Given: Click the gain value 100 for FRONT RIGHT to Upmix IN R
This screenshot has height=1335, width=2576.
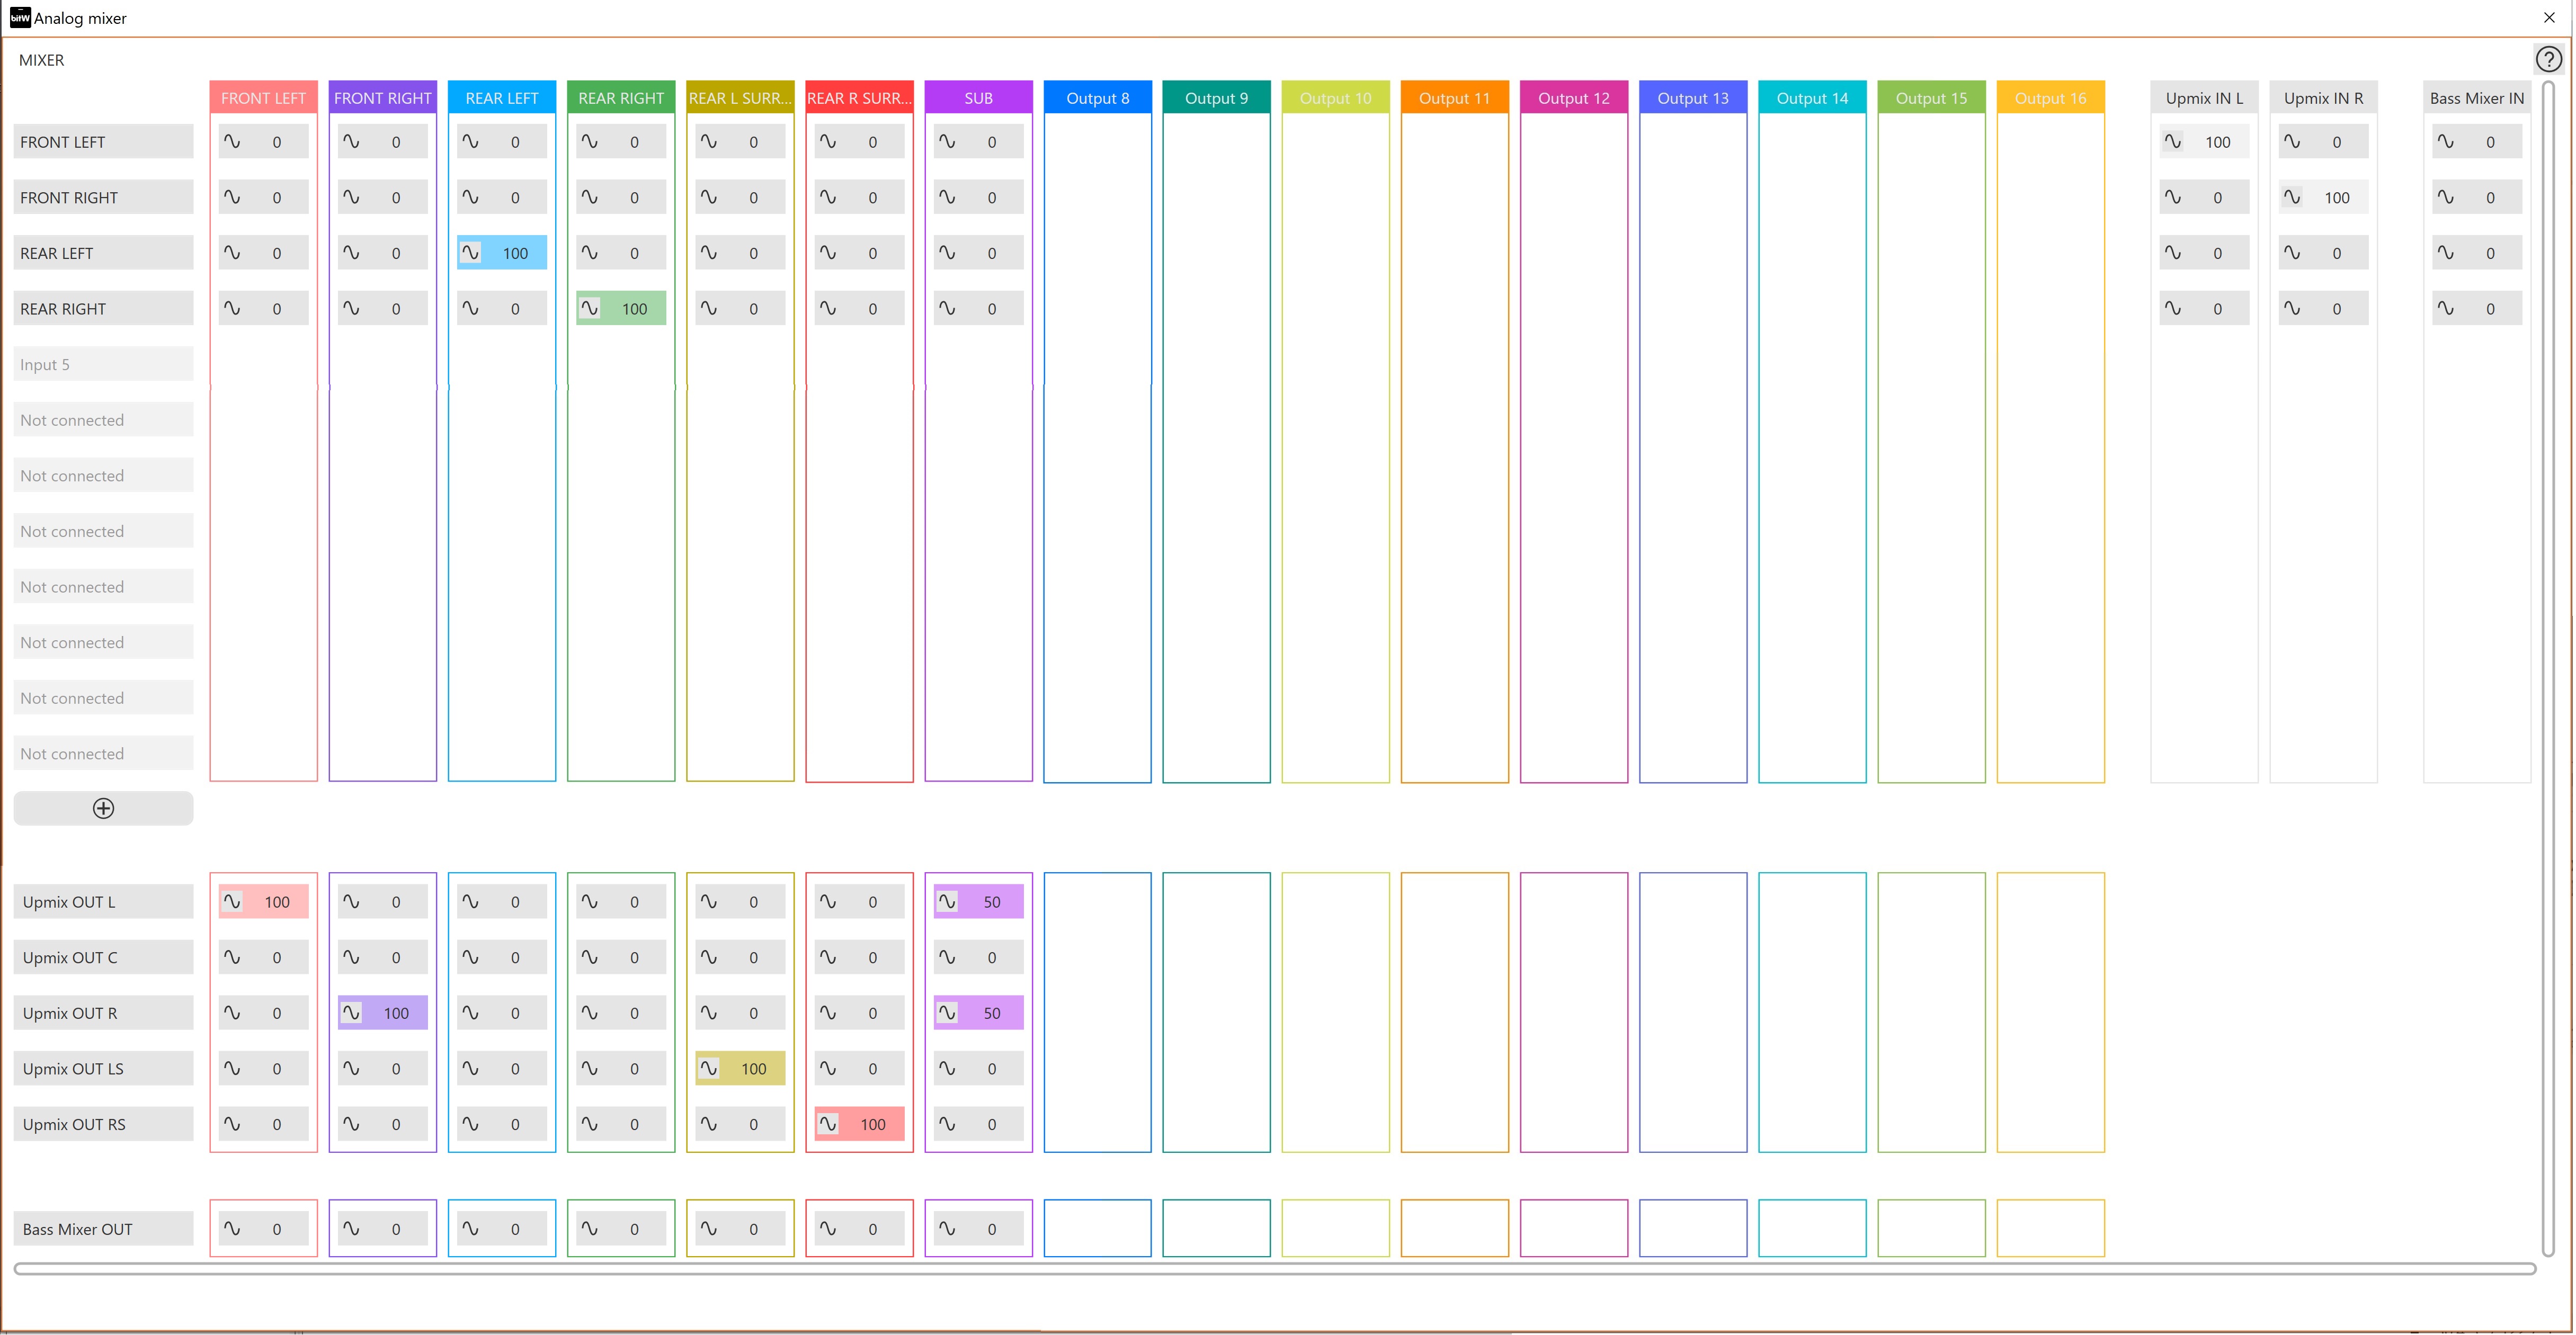Looking at the screenshot, I should click(2336, 198).
